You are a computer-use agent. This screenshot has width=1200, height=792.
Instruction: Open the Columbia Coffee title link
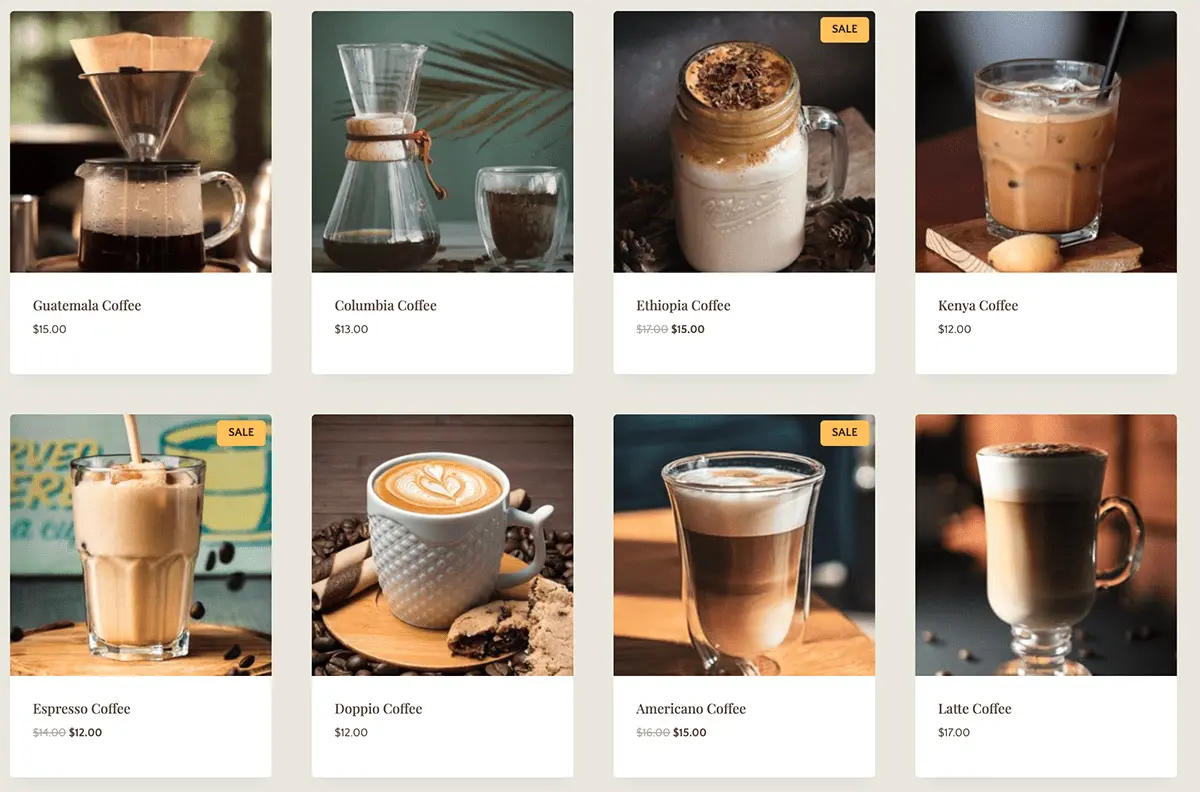click(386, 306)
